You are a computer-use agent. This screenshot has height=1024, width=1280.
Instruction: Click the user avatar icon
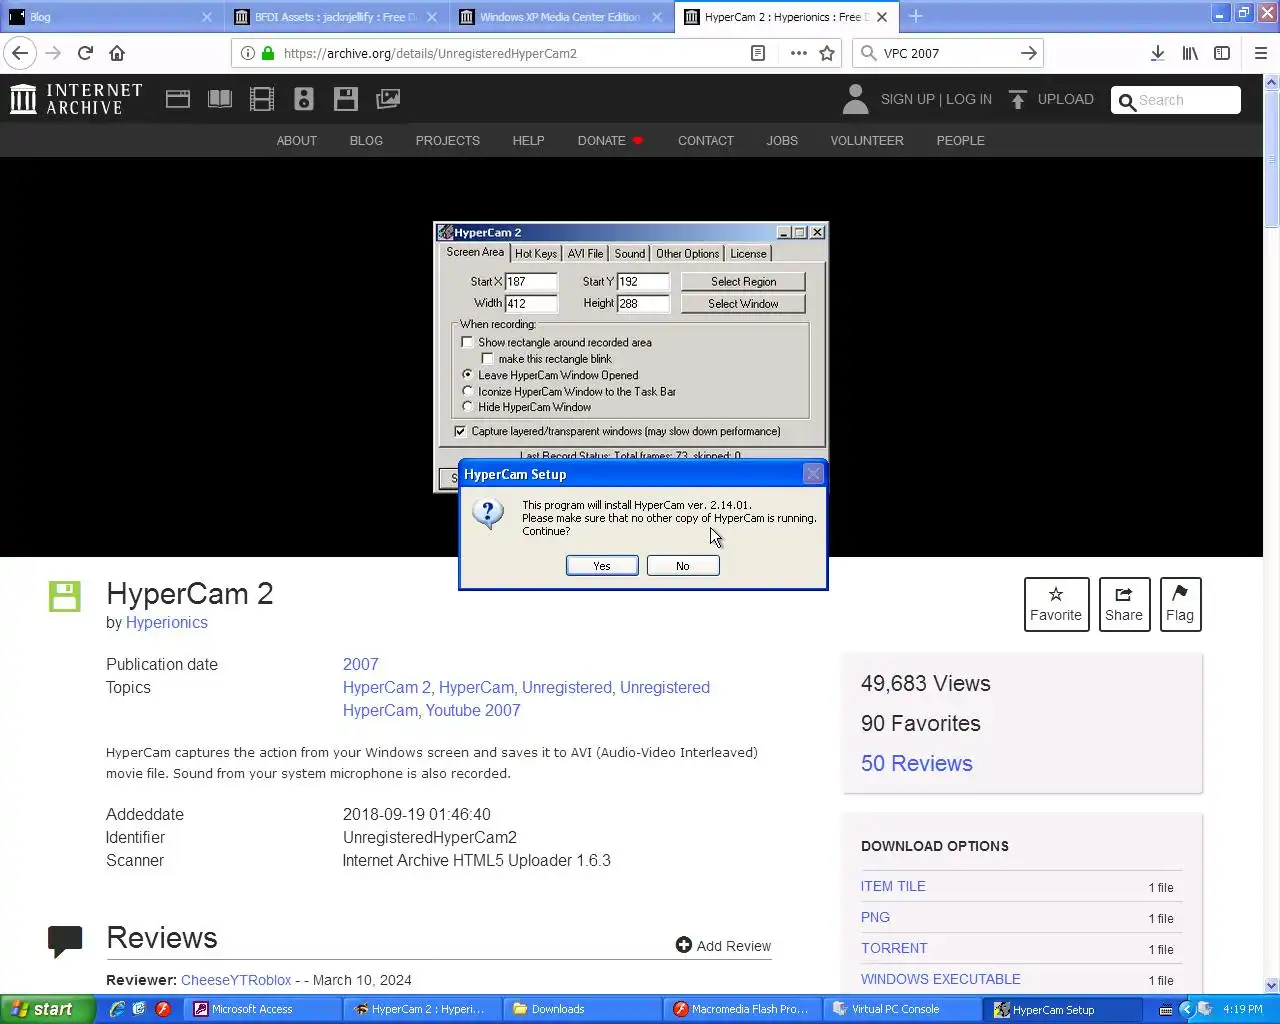(855, 99)
